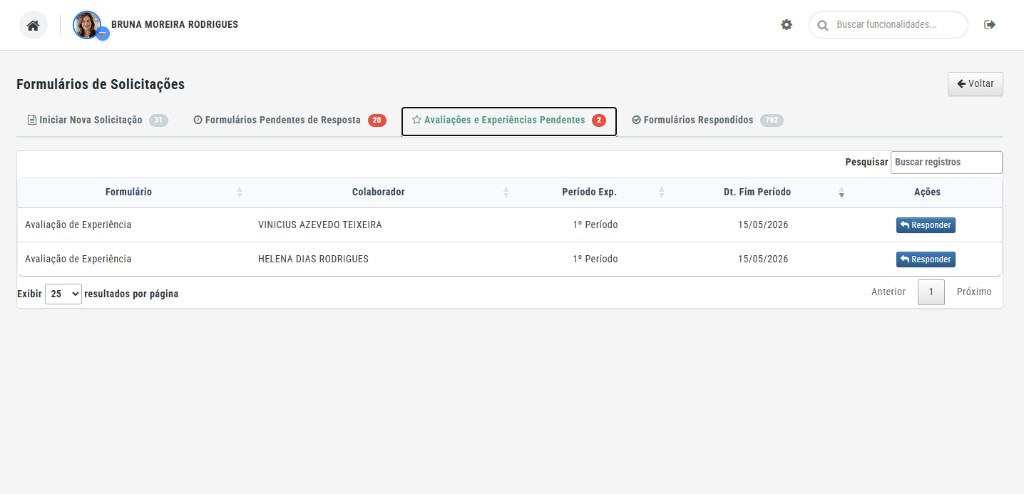Respond to Helena Dias Rodrigues evaluation
Image resolution: width=1024 pixels, height=494 pixels.
[x=925, y=259]
